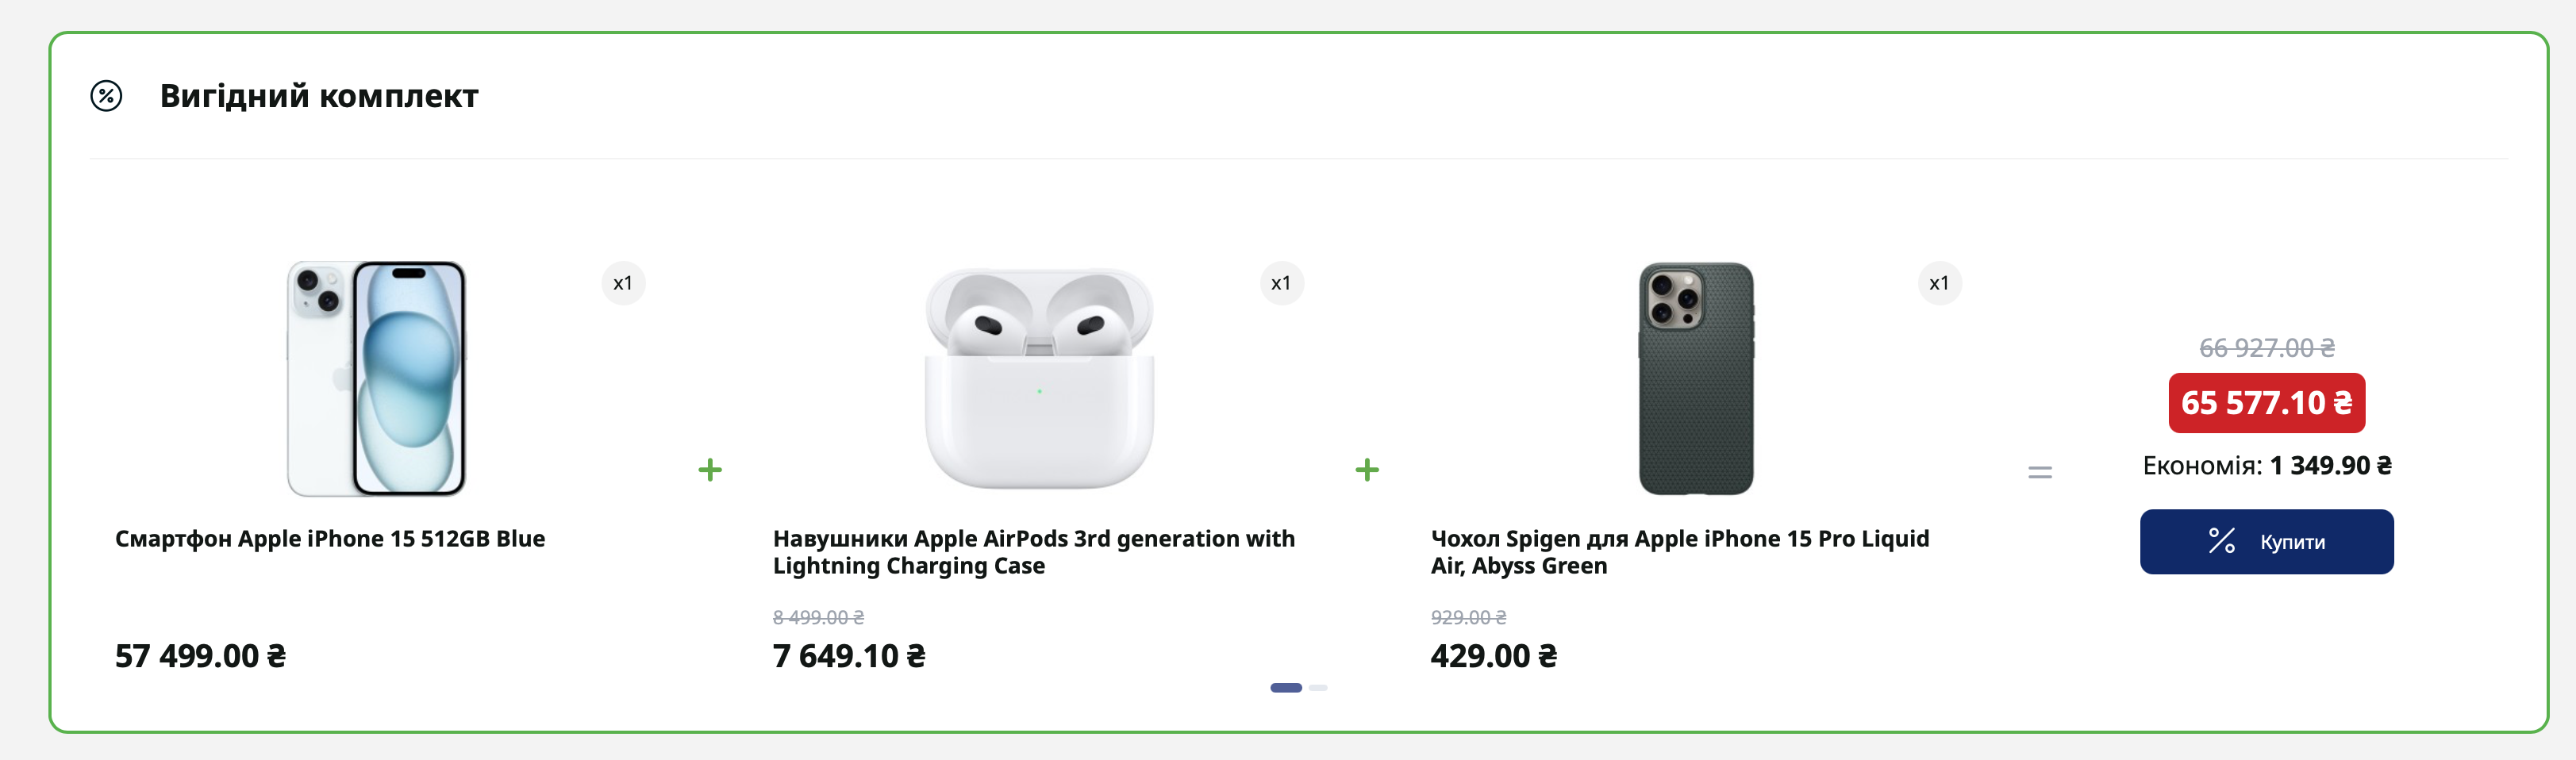Click the AirPods quantity x1 badge

point(1281,283)
